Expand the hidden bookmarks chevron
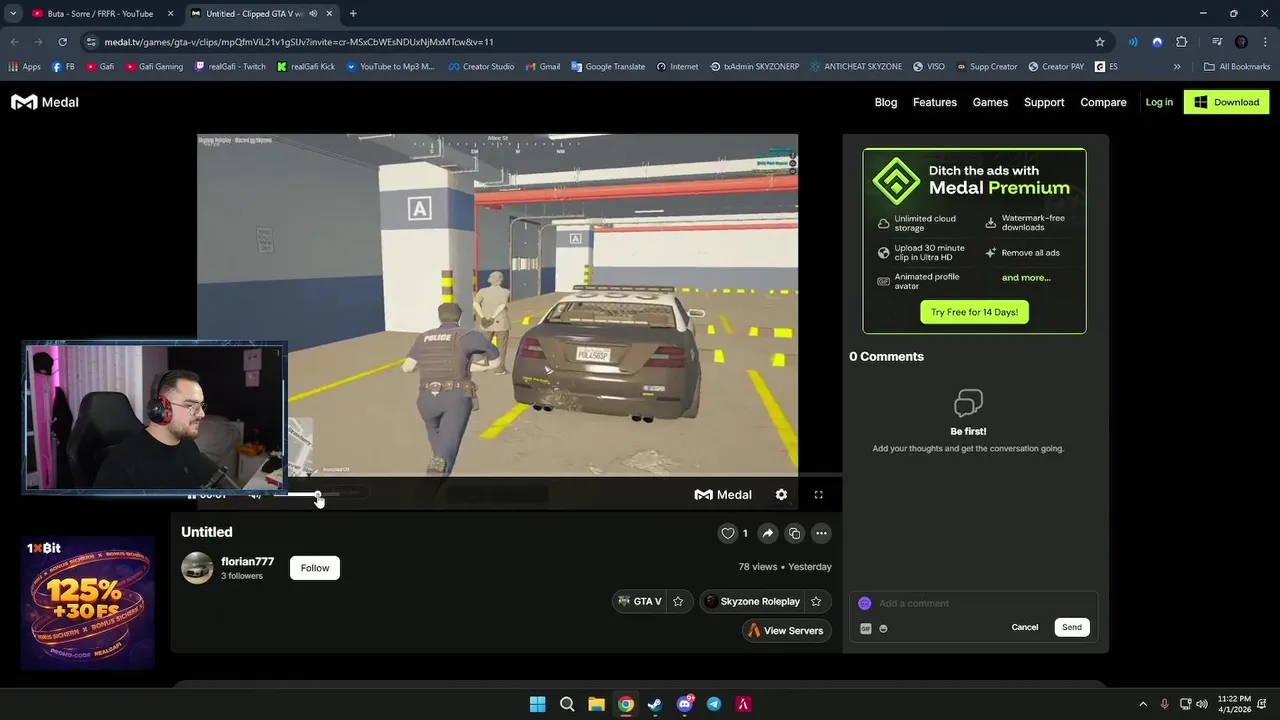Screen dimensions: 1280x720 (1177, 67)
